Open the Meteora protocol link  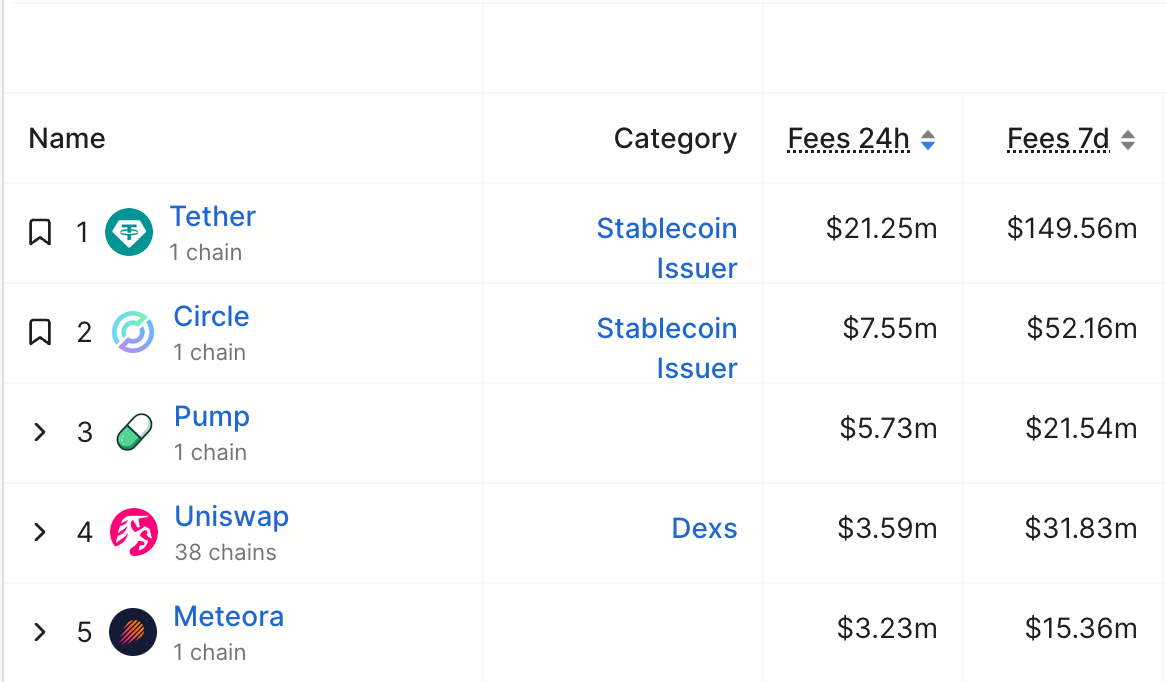coord(228,616)
